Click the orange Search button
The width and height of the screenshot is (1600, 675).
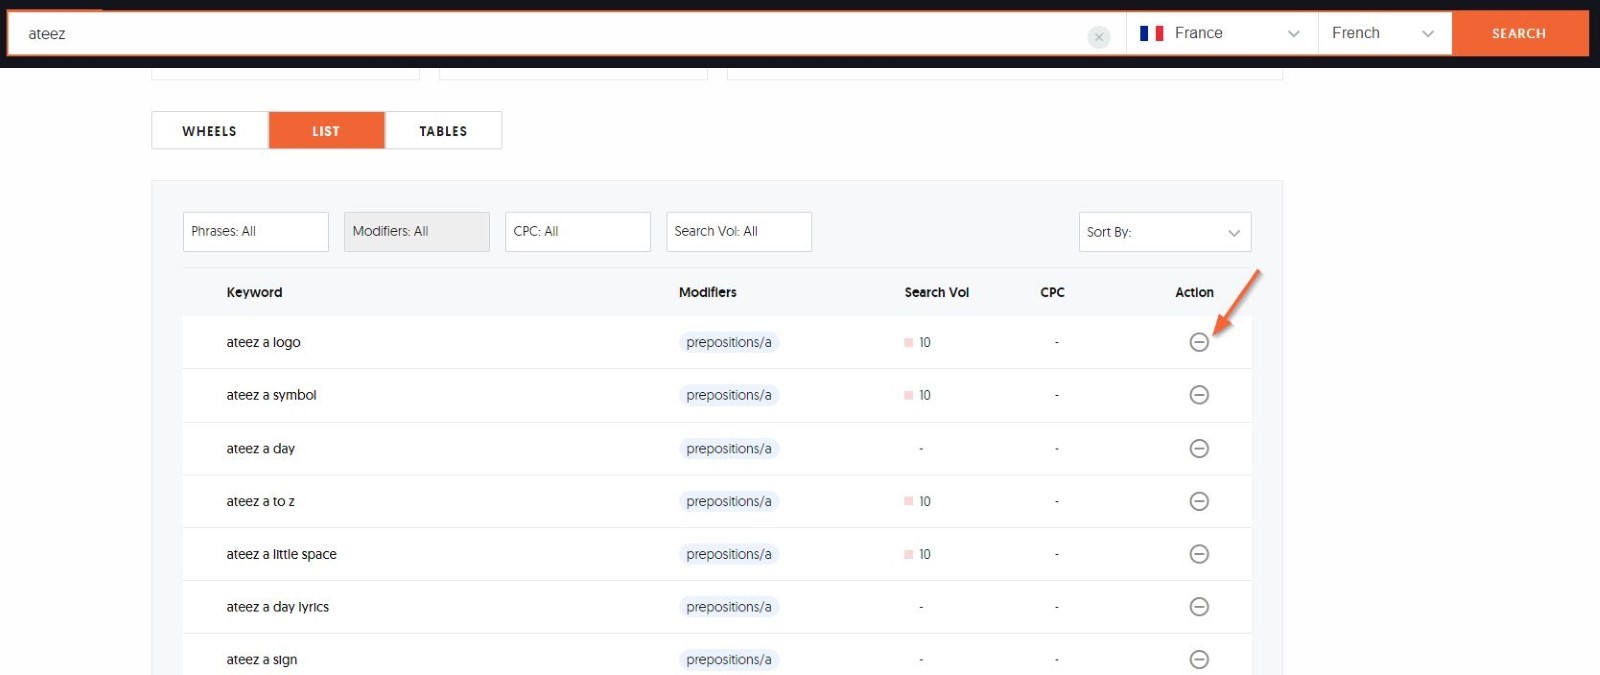1519,33
